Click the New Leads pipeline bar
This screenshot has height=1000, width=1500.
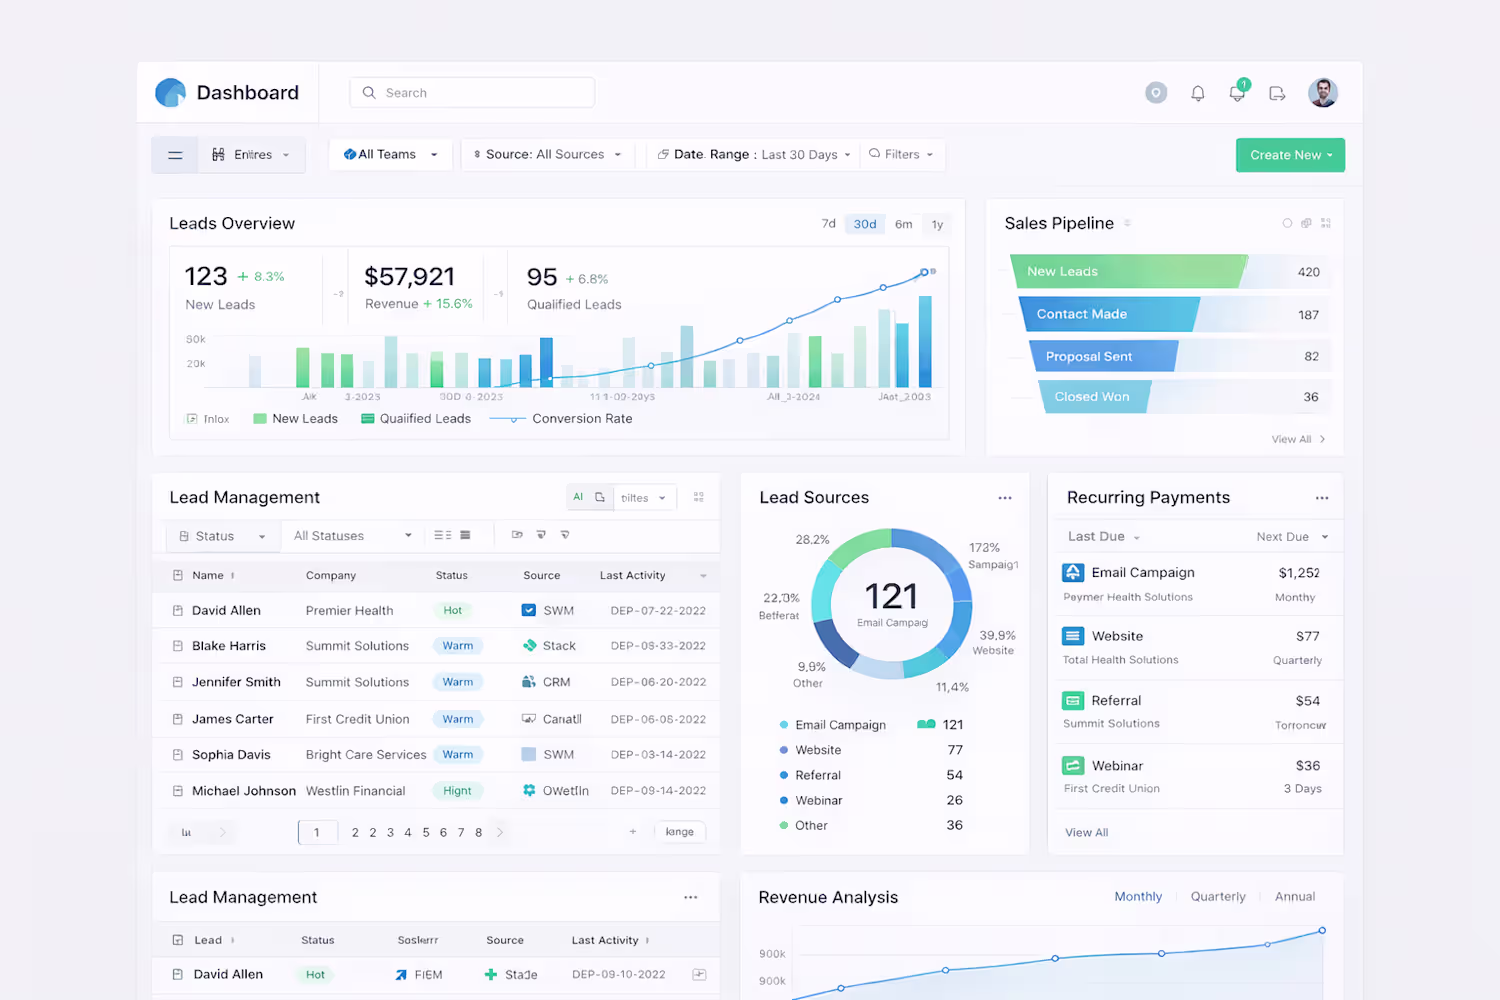[1130, 271]
